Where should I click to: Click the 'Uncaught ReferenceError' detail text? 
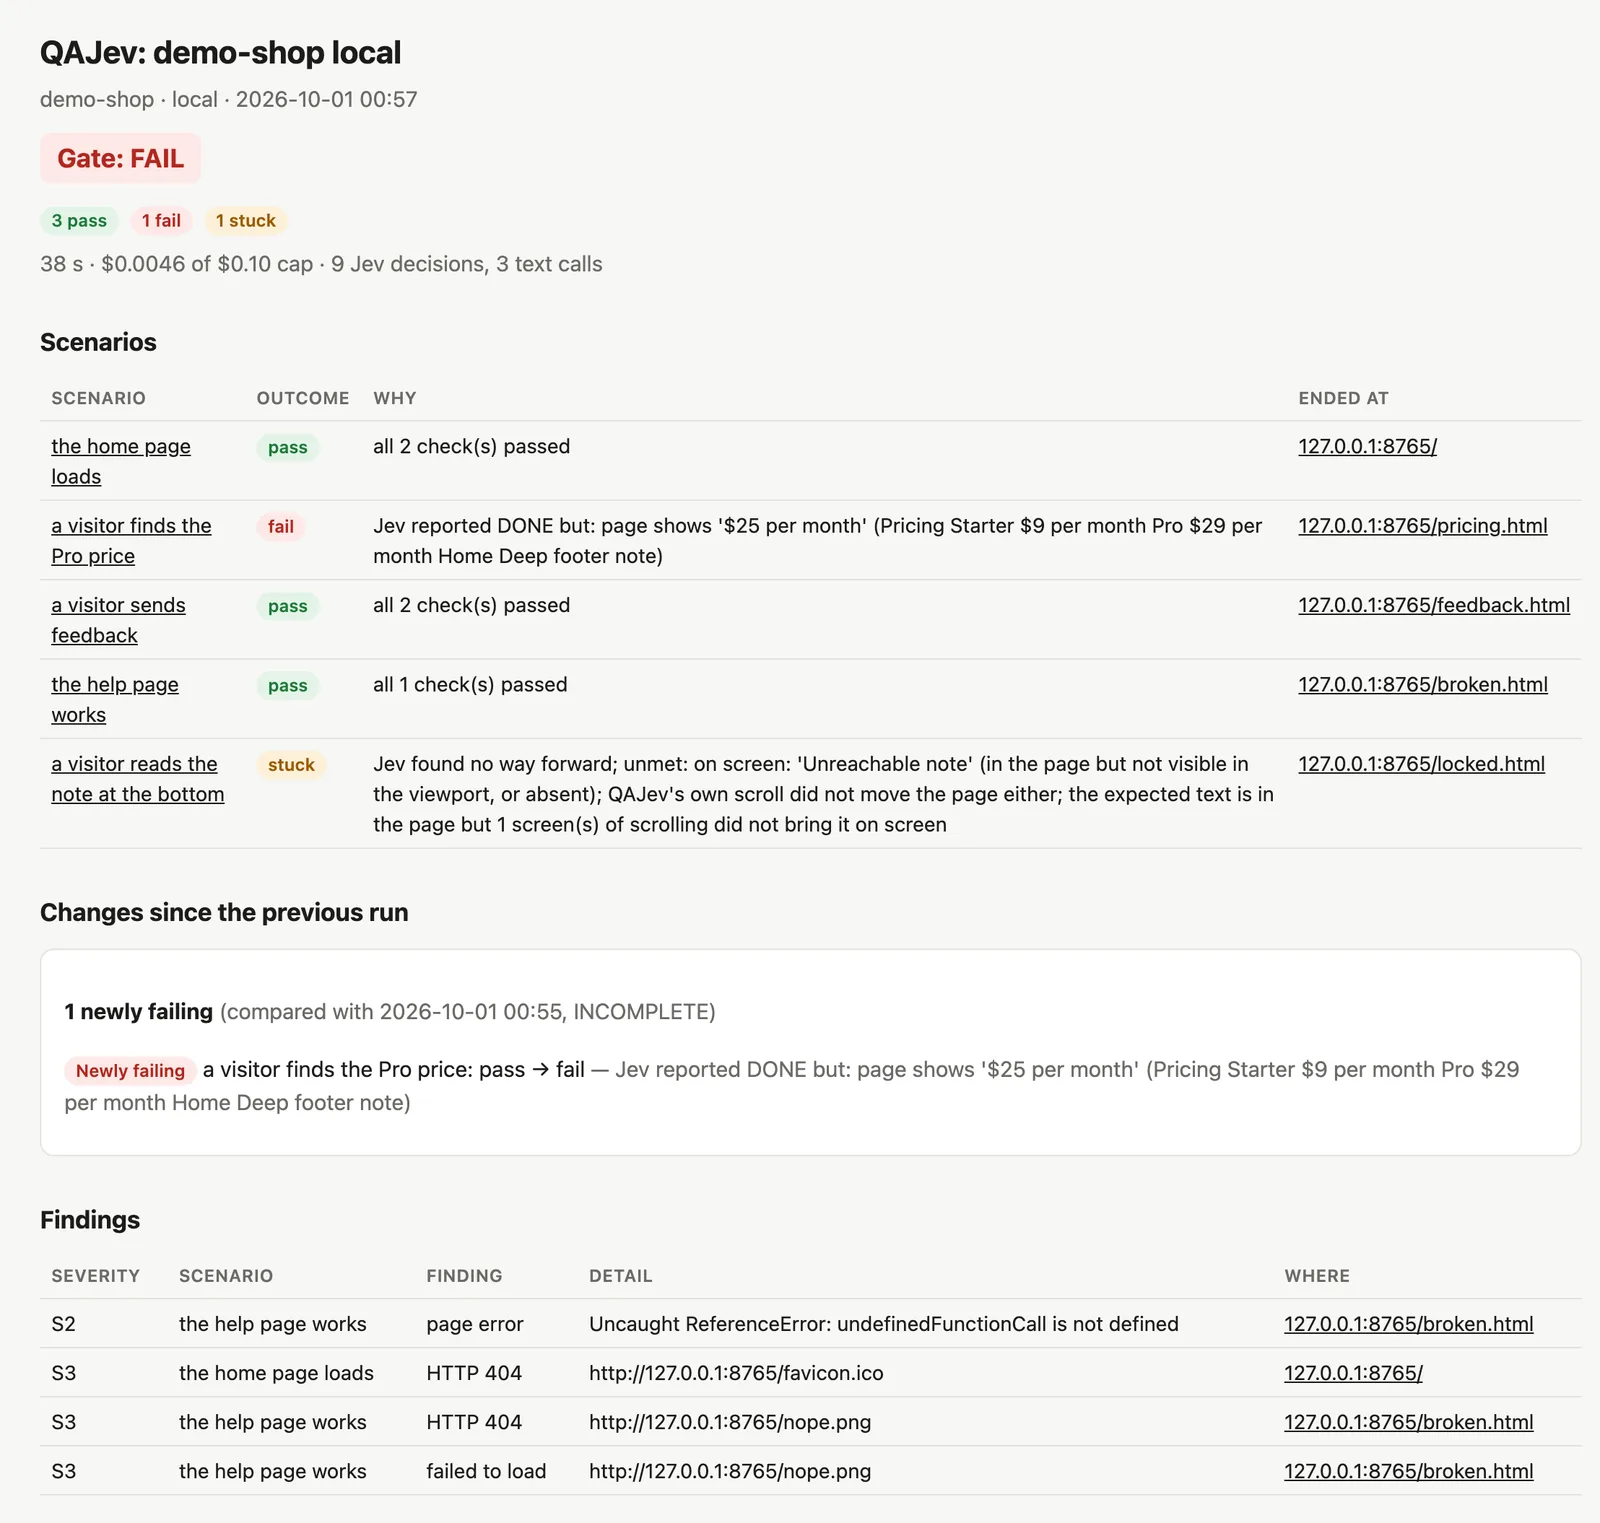tap(884, 1324)
